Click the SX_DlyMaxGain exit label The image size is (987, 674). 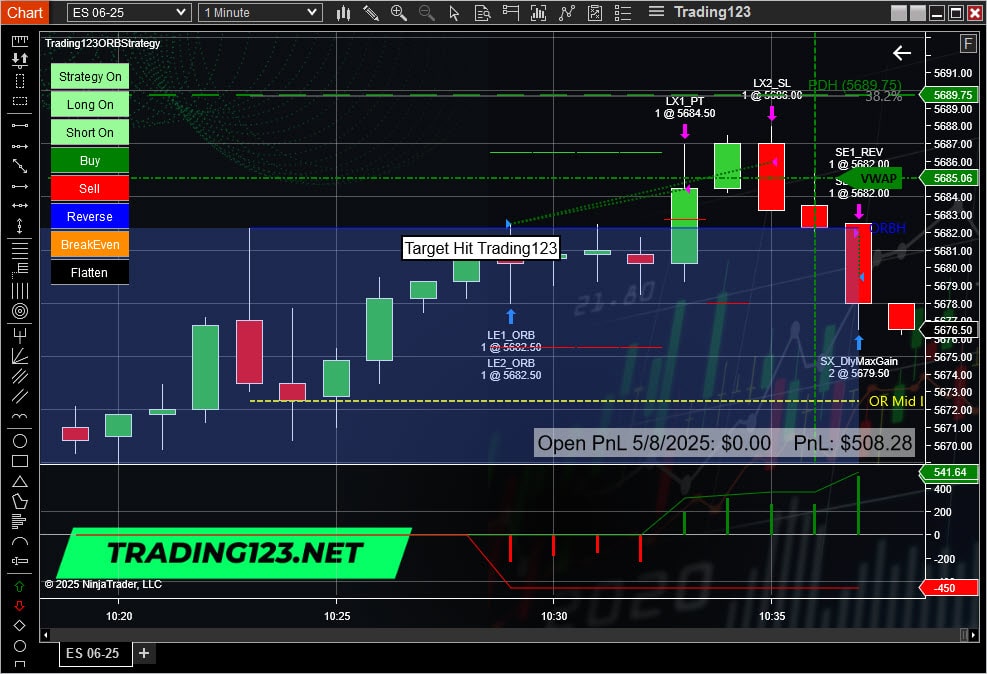pyautogui.click(x=859, y=361)
